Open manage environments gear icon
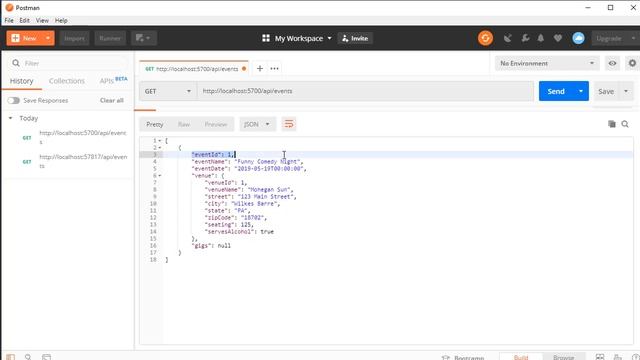The image size is (640, 360). pyautogui.click(x=632, y=63)
